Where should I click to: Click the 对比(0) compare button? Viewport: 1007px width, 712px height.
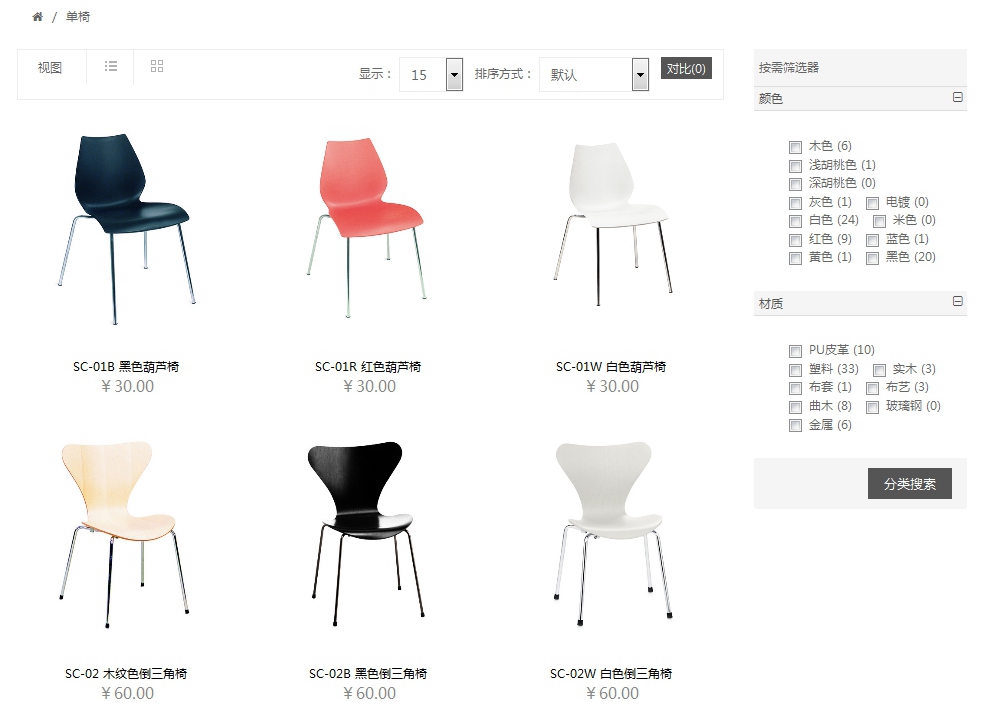(x=686, y=68)
